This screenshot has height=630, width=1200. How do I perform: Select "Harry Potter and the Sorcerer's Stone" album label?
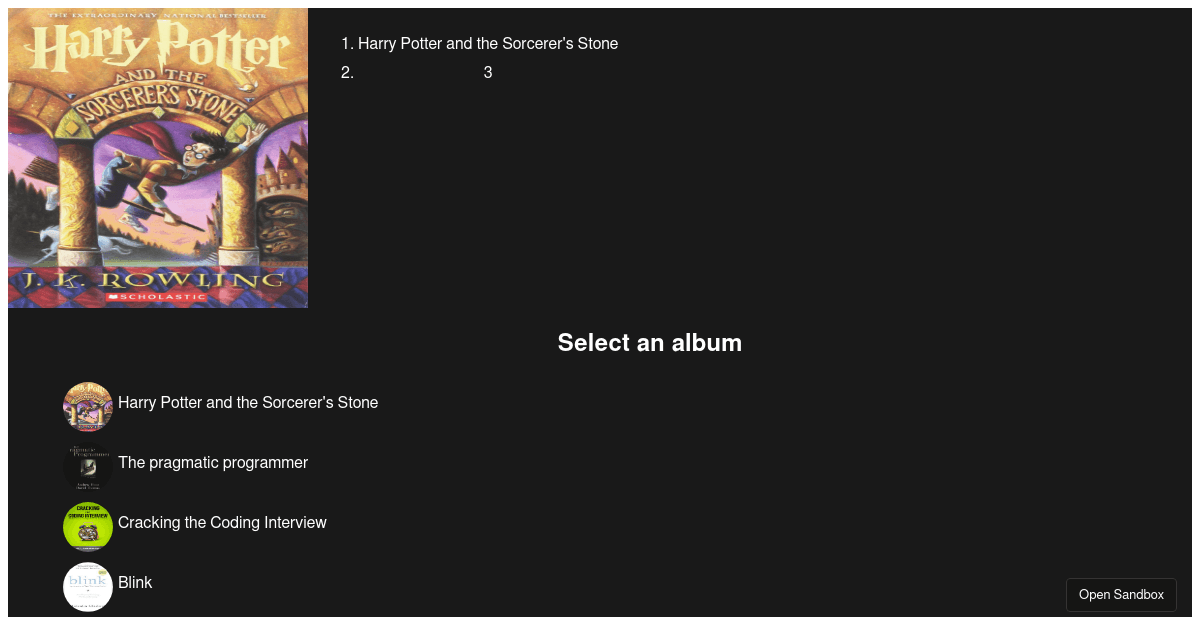coord(248,403)
